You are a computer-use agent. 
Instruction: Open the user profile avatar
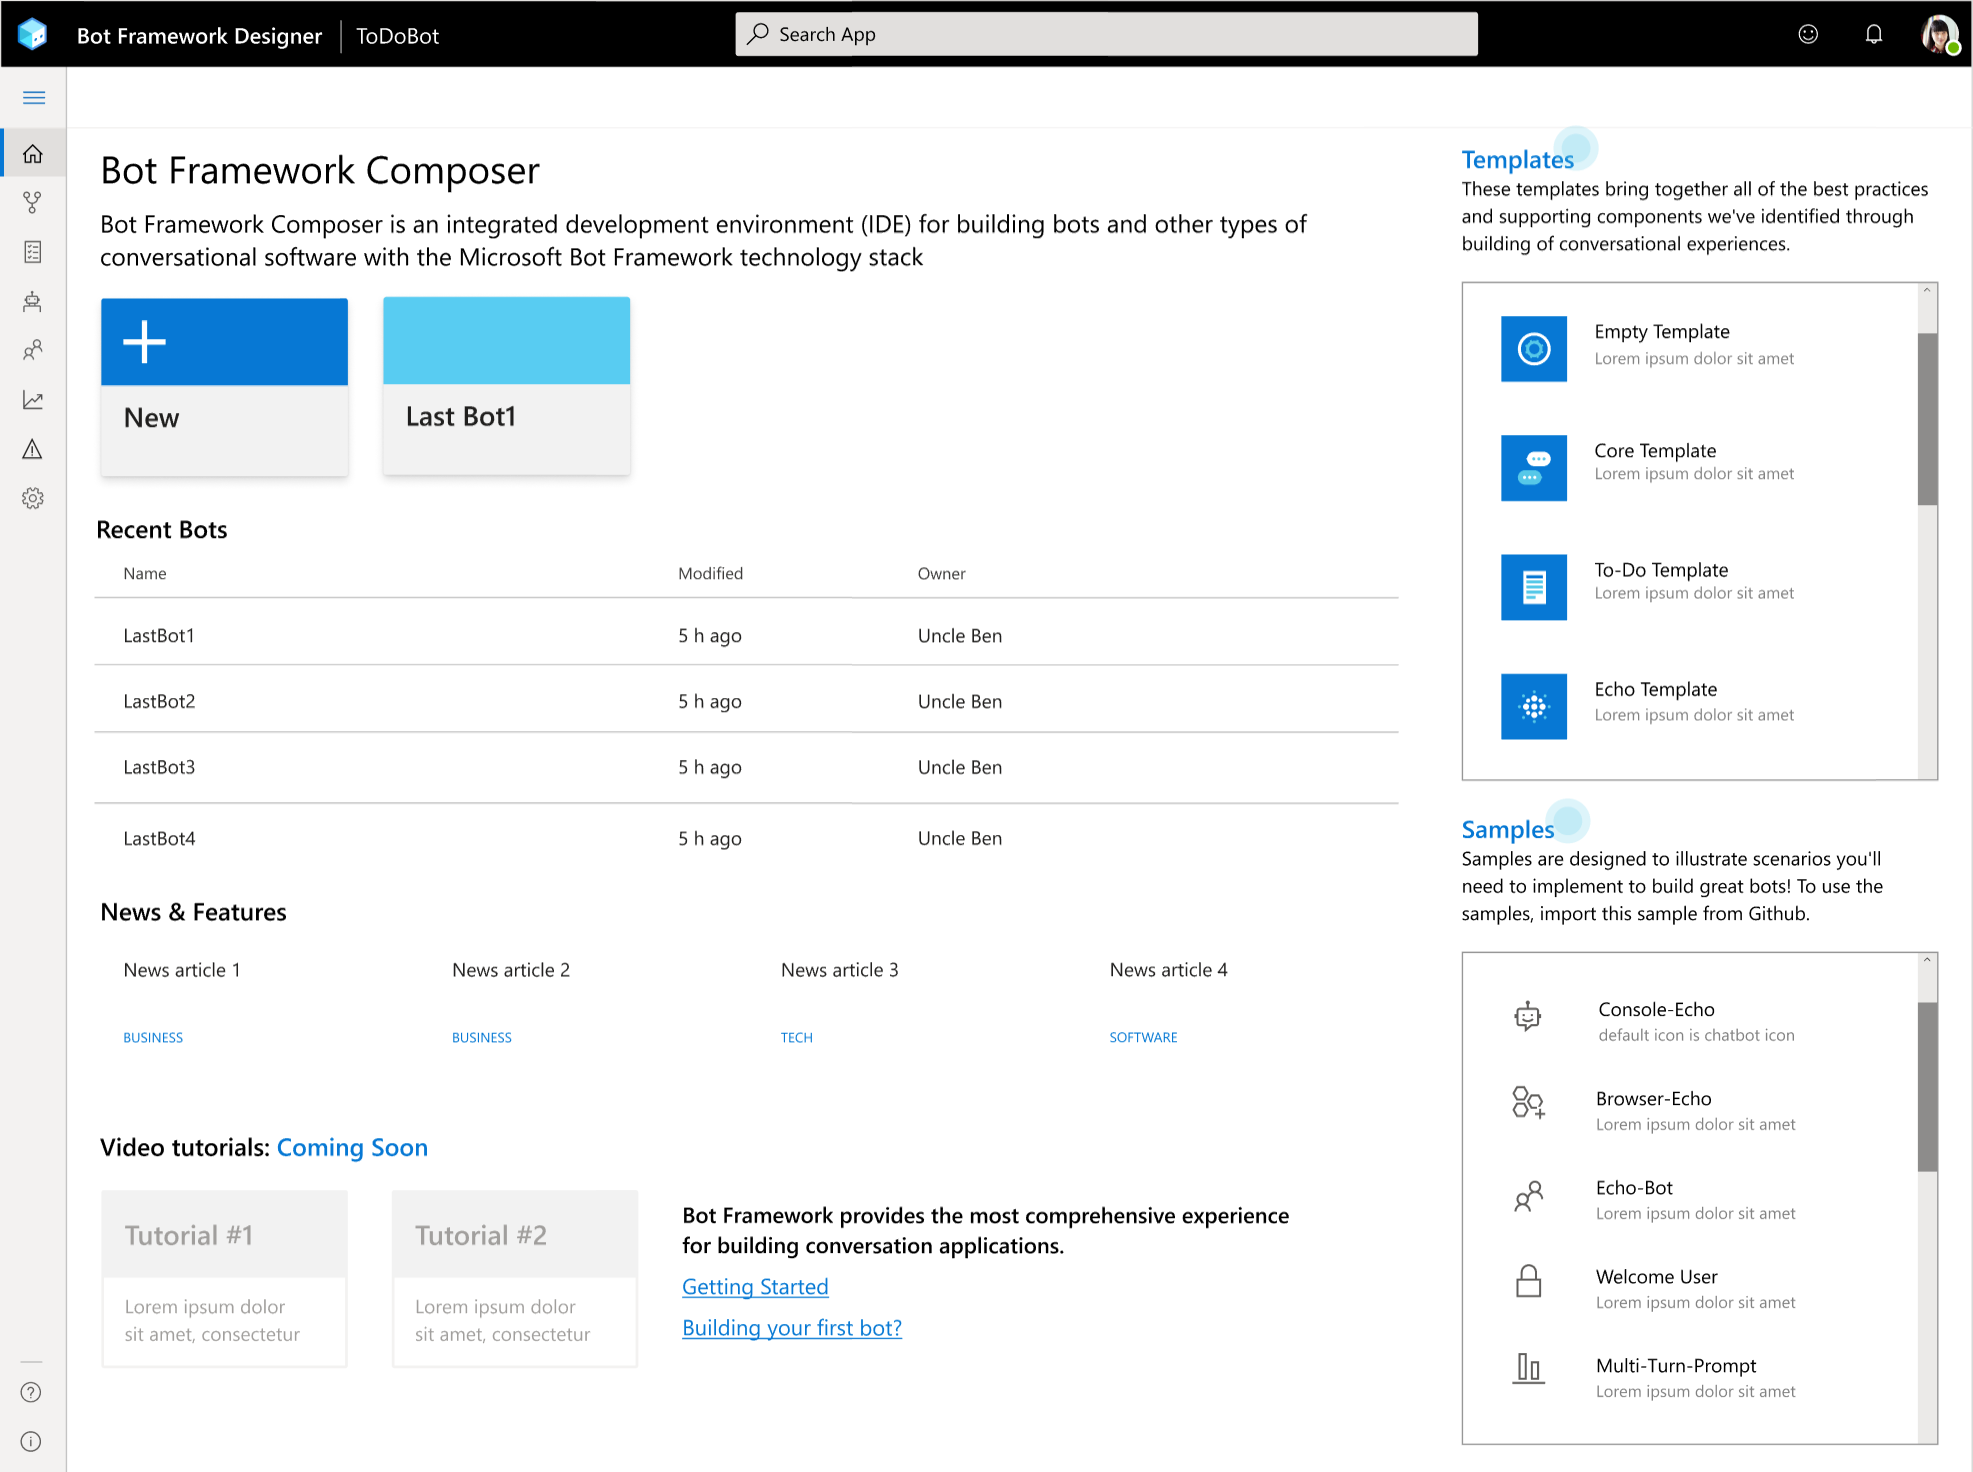[x=1940, y=34]
